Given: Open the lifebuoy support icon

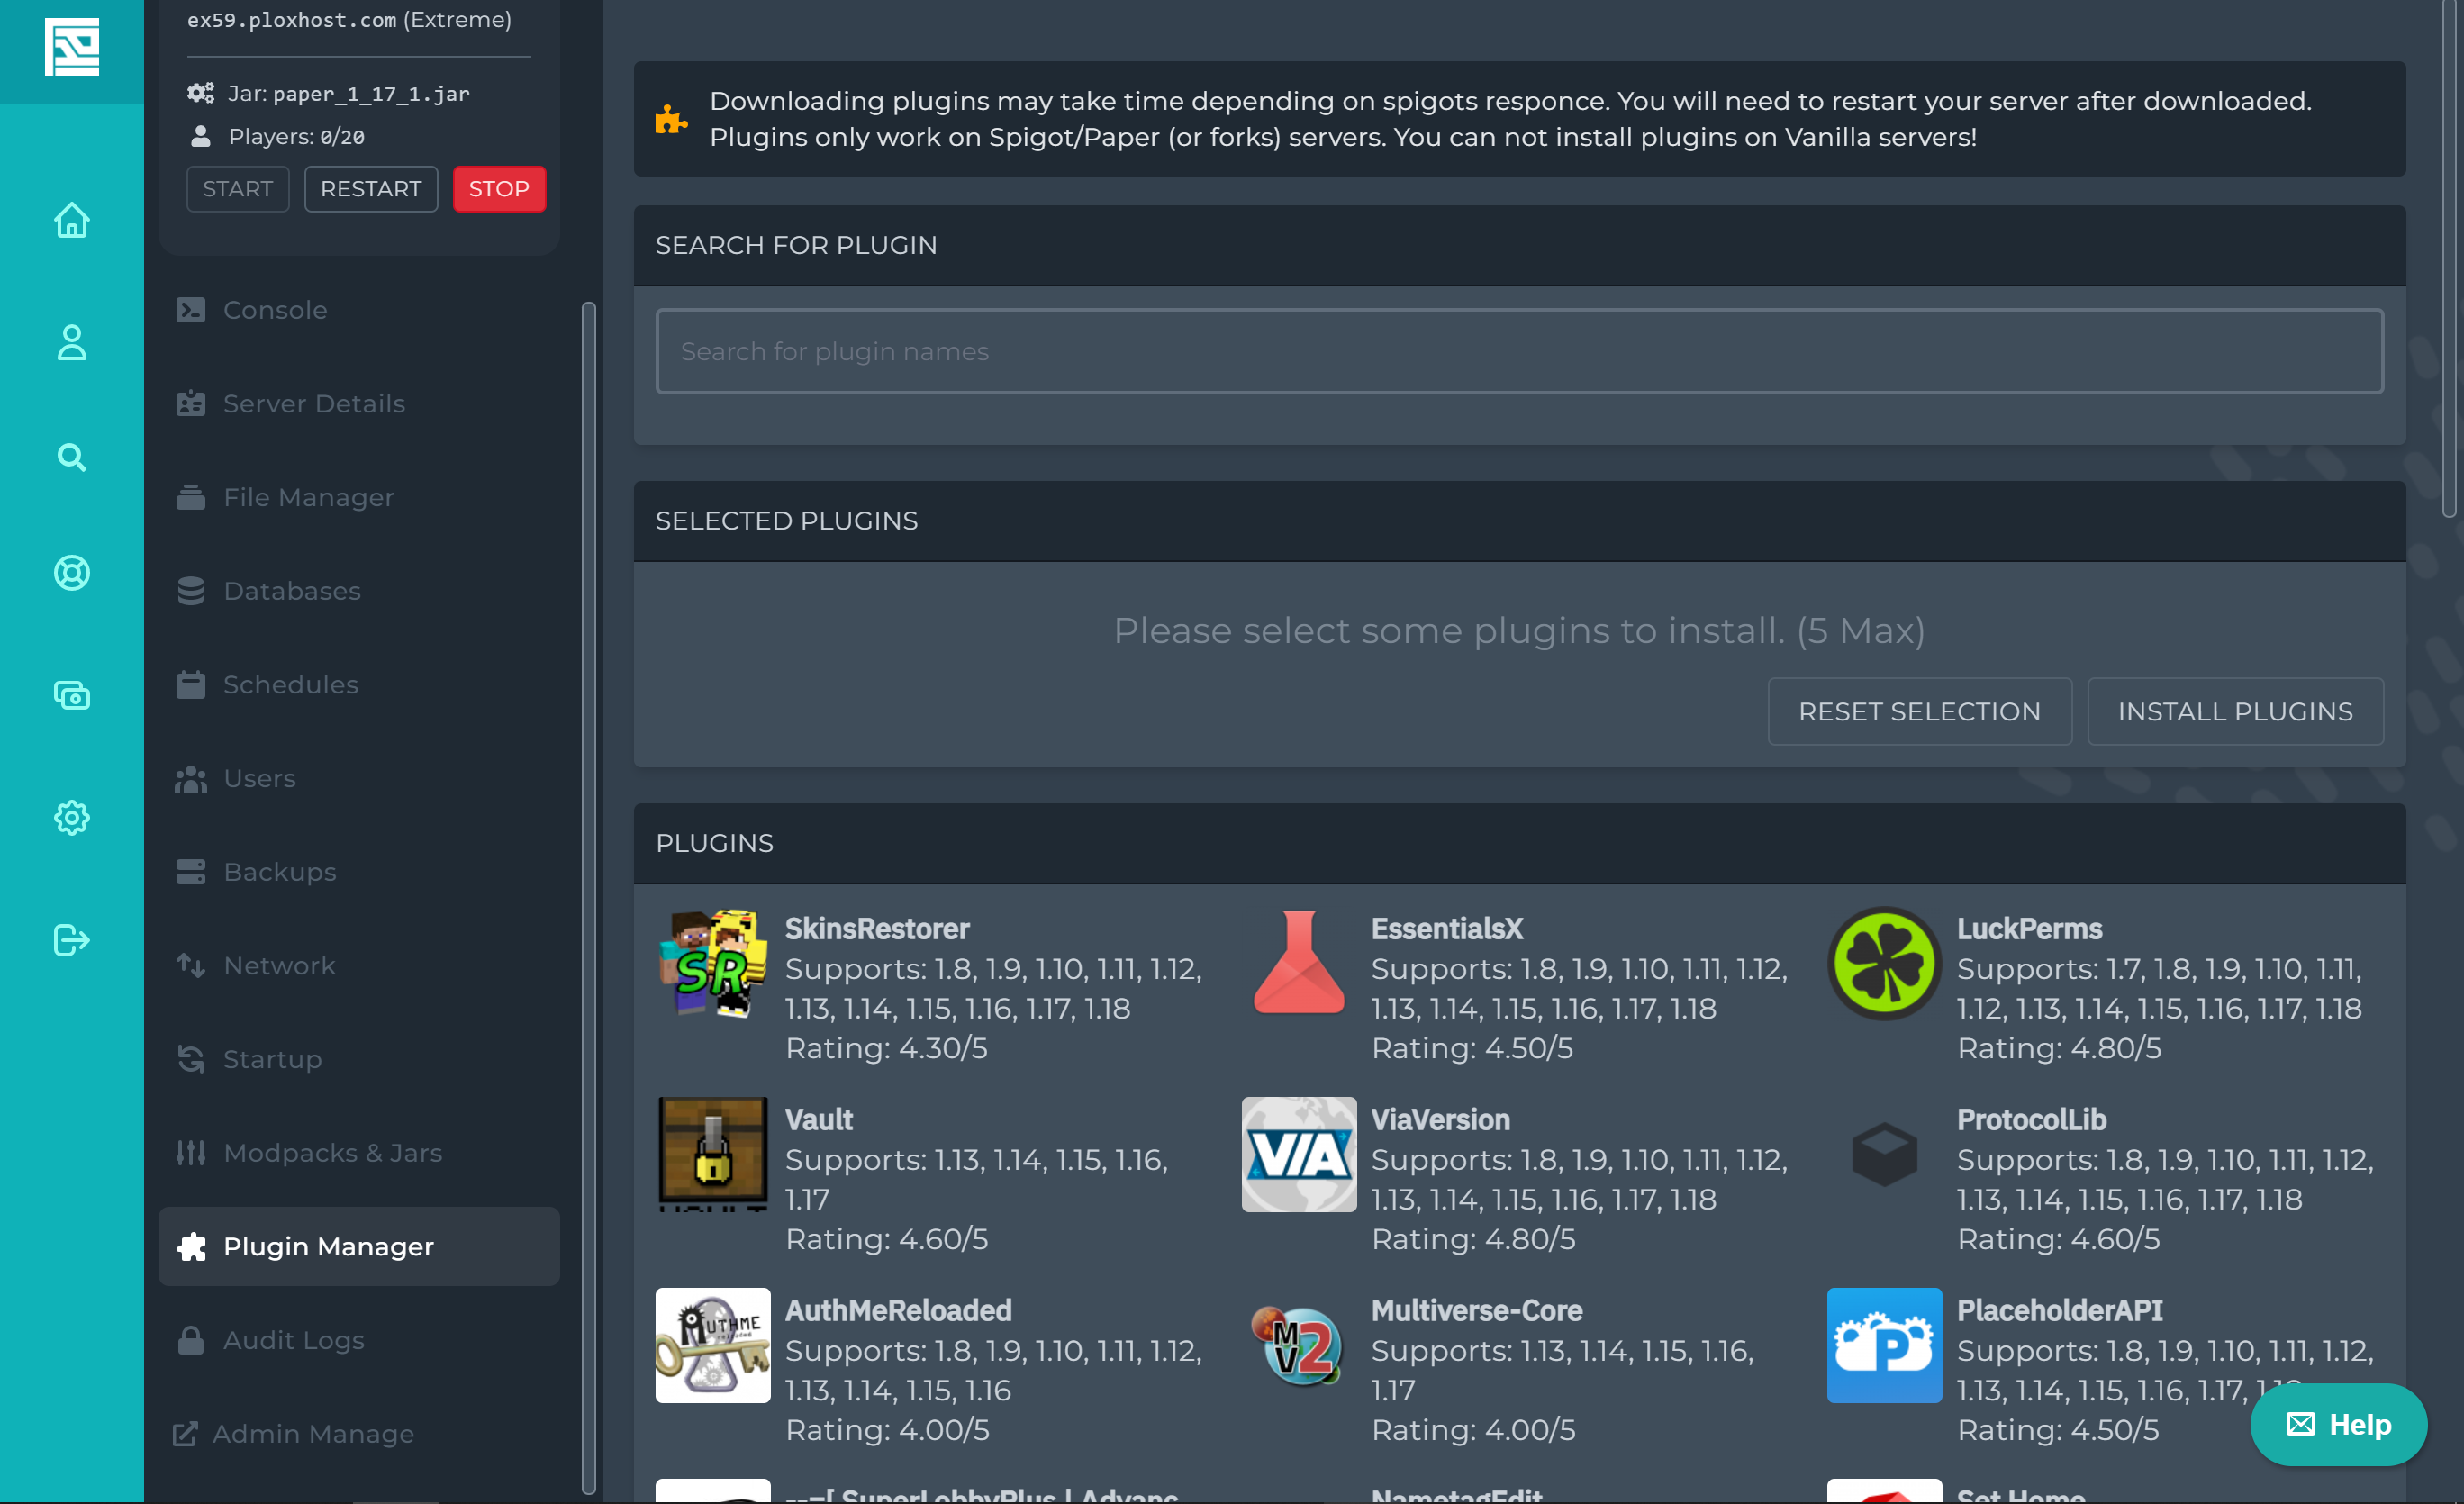Looking at the screenshot, I should coord(72,573).
